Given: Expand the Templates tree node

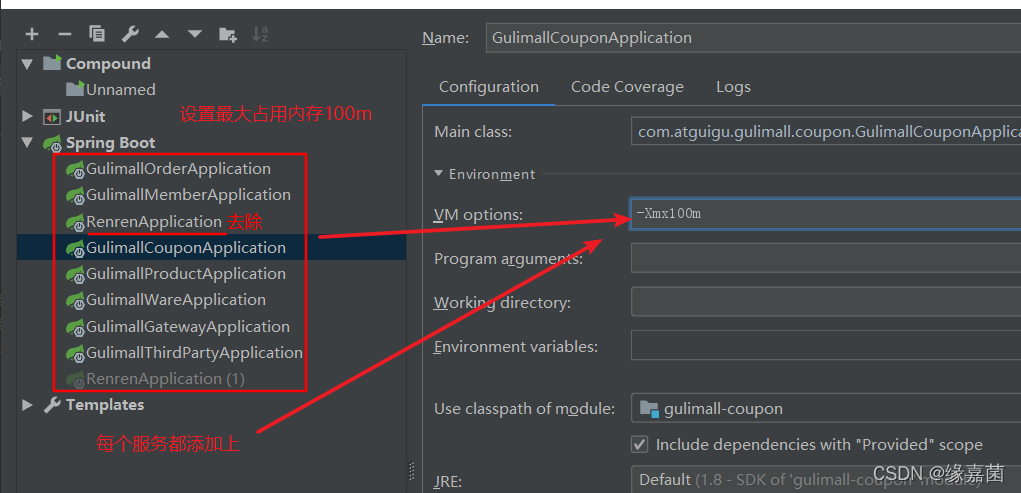Looking at the screenshot, I should (27, 405).
